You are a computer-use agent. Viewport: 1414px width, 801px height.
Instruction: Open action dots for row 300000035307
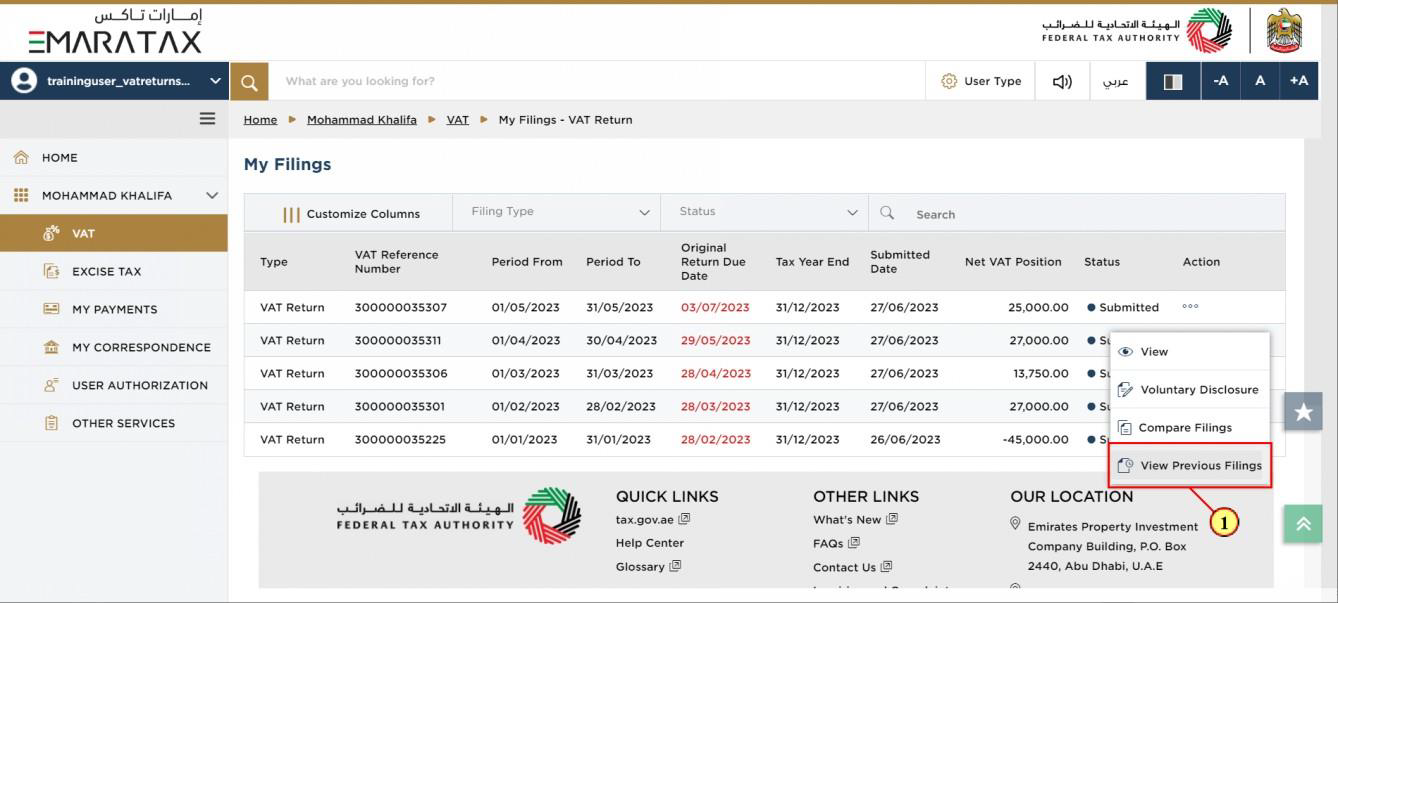click(x=1190, y=307)
